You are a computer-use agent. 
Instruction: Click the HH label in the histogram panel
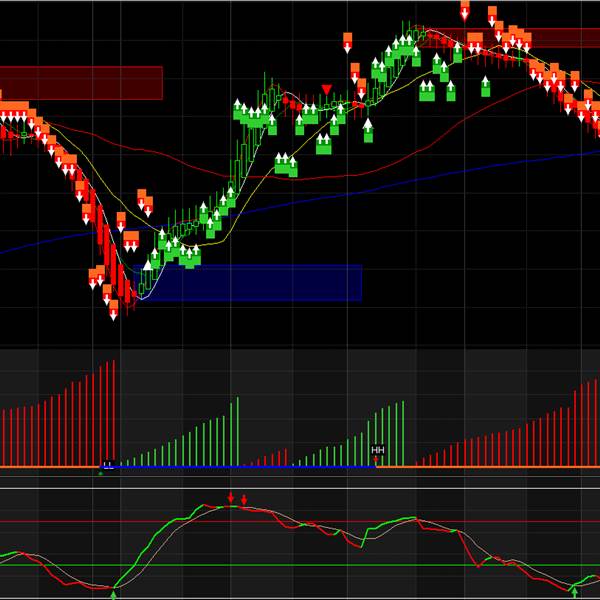(378, 450)
